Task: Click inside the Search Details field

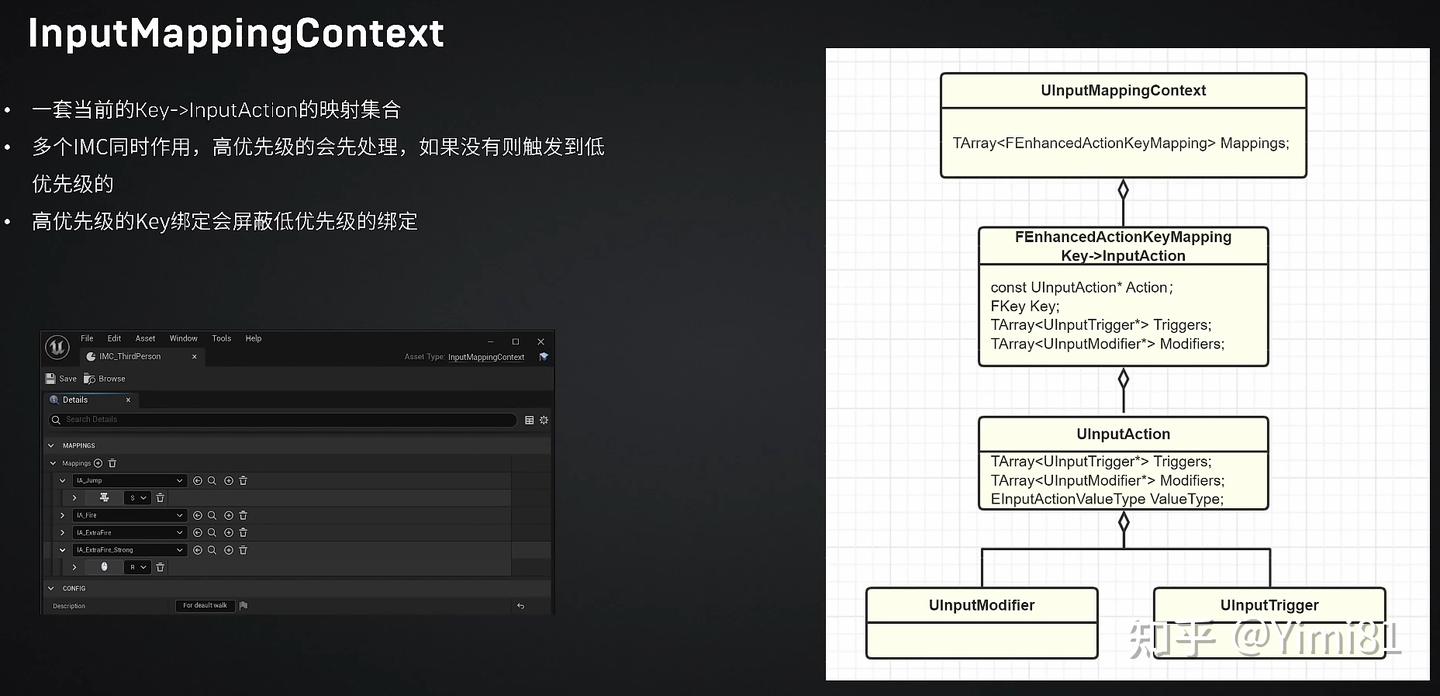Action: pos(148,420)
